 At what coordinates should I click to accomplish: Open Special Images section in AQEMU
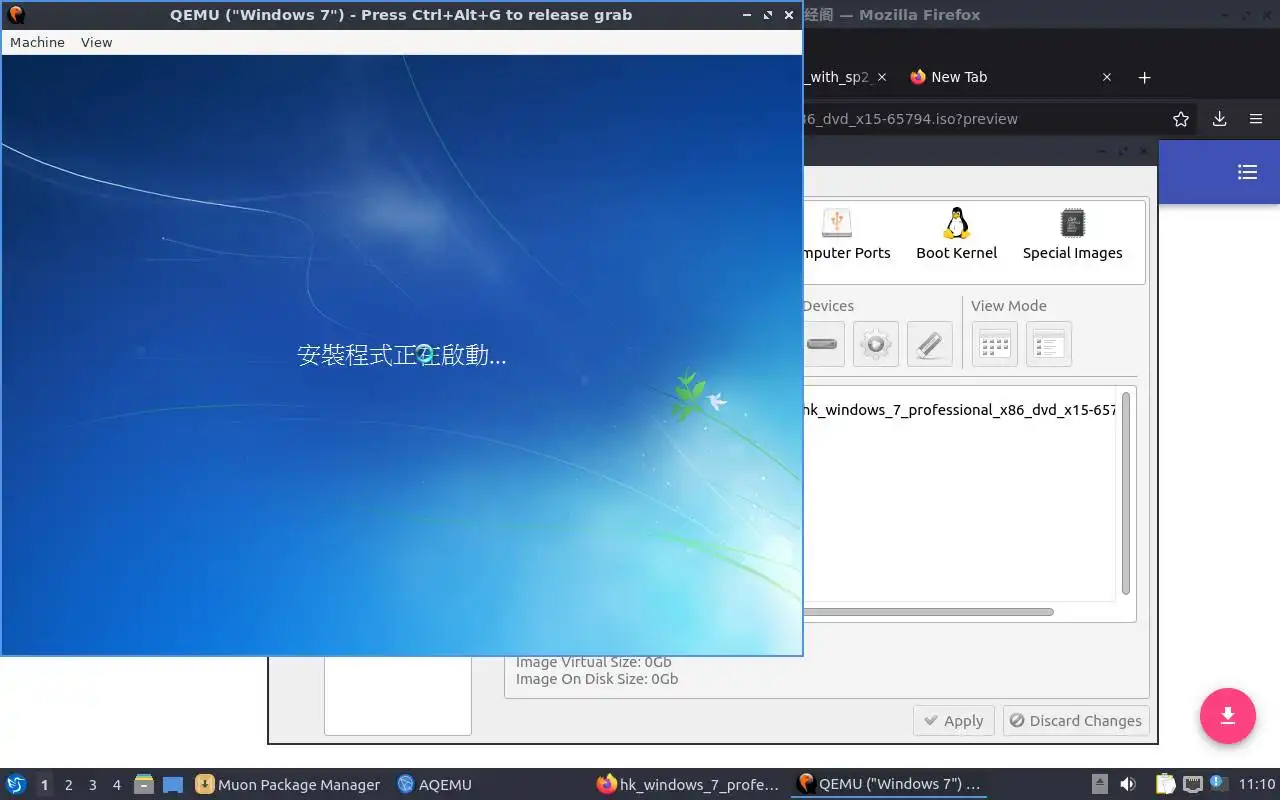(x=1072, y=234)
